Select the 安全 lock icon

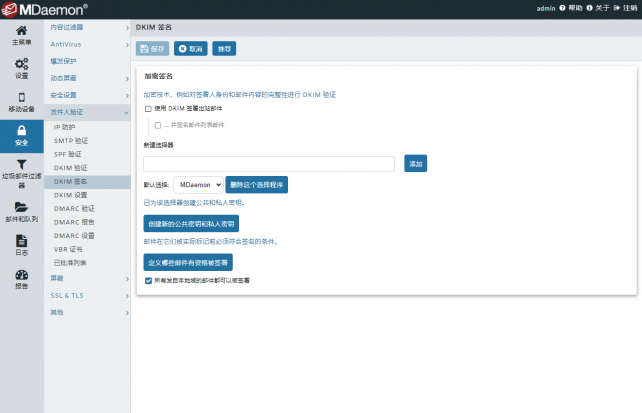pyautogui.click(x=22, y=131)
